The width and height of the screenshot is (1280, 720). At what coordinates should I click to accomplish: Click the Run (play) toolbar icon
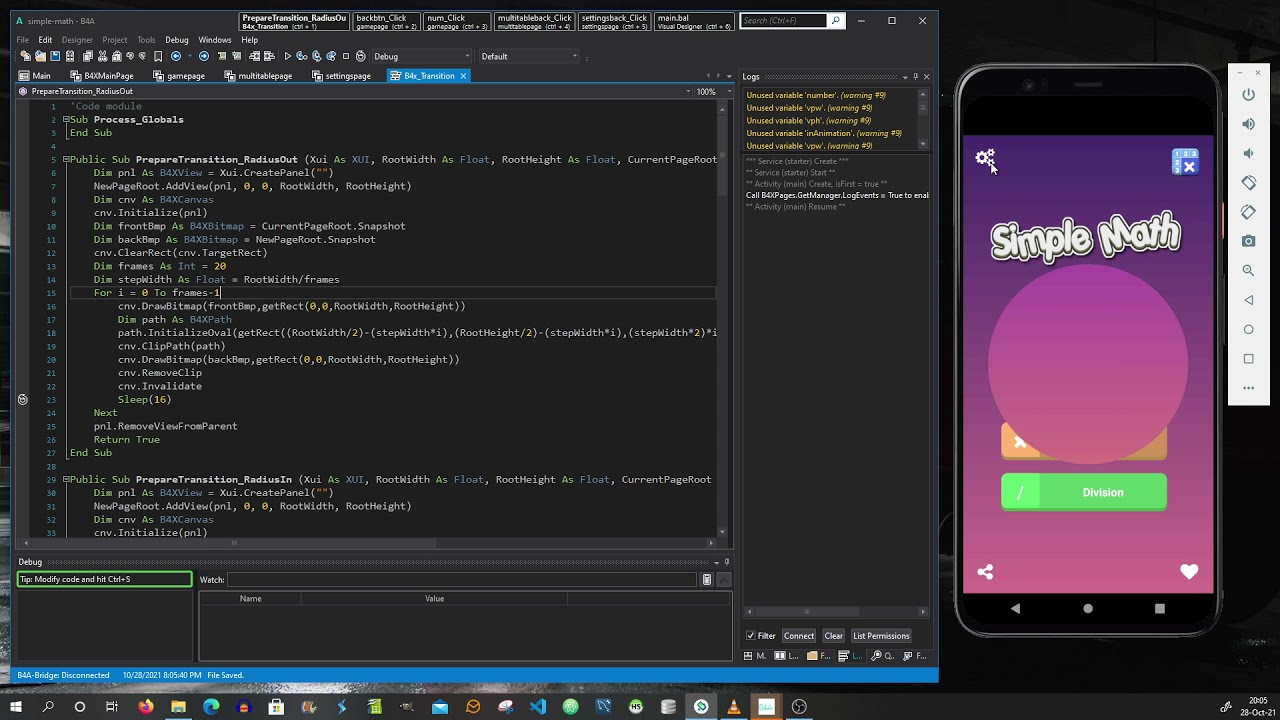click(288, 56)
